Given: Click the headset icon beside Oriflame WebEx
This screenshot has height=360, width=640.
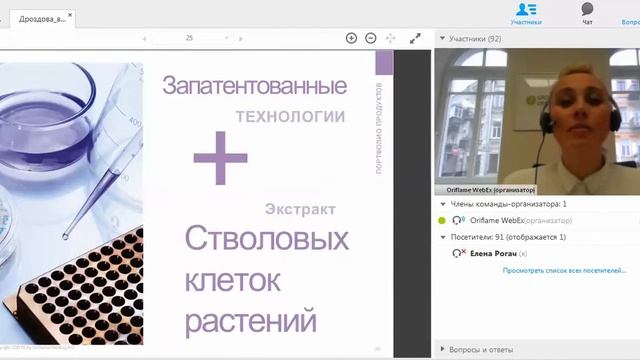Looking at the screenshot, I should pos(458,220).
